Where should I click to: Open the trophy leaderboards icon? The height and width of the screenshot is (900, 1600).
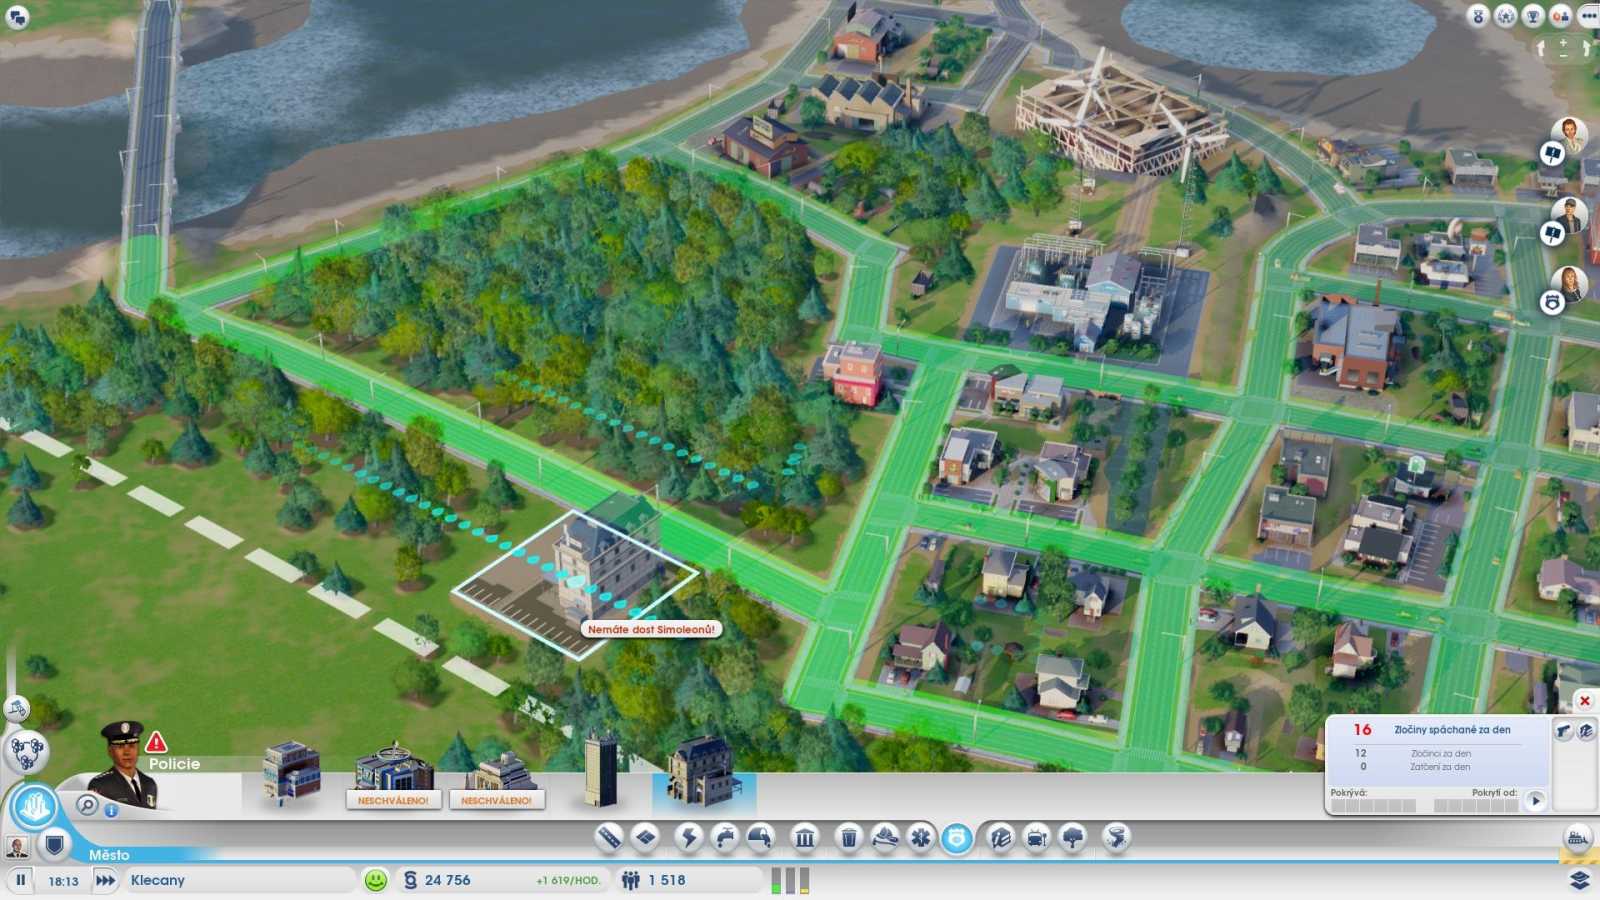(1532, 15)
